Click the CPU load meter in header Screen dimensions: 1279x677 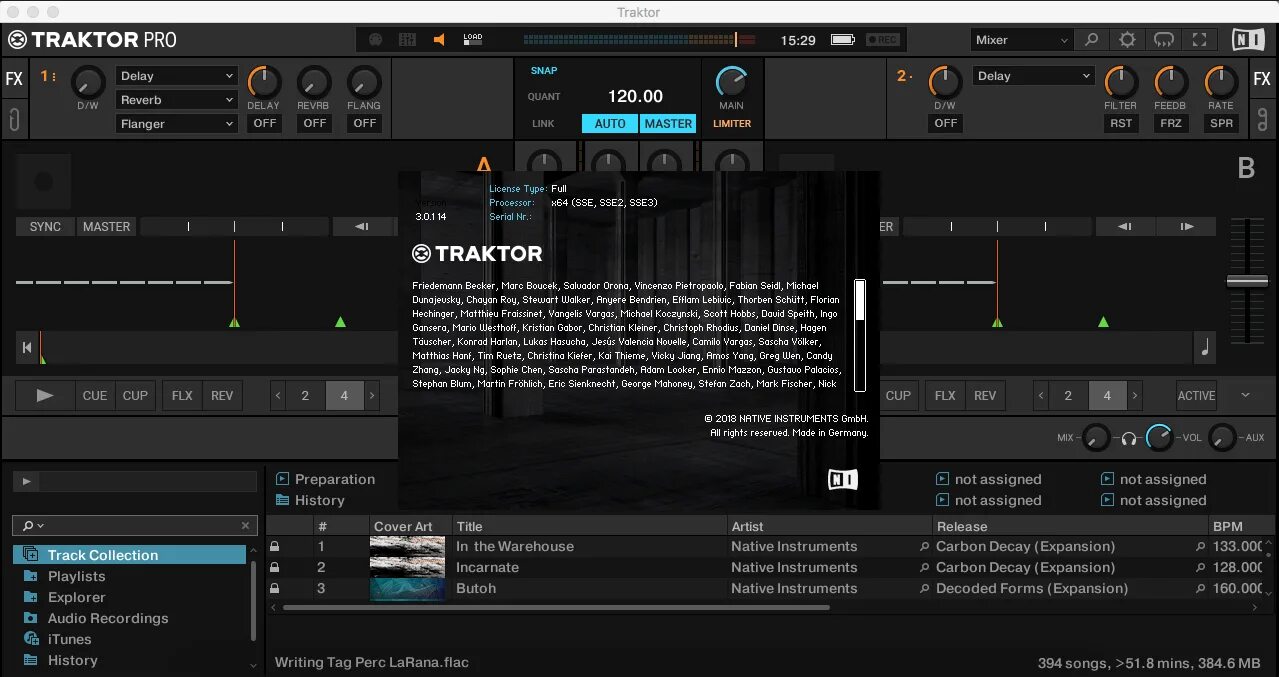[473, 40]
